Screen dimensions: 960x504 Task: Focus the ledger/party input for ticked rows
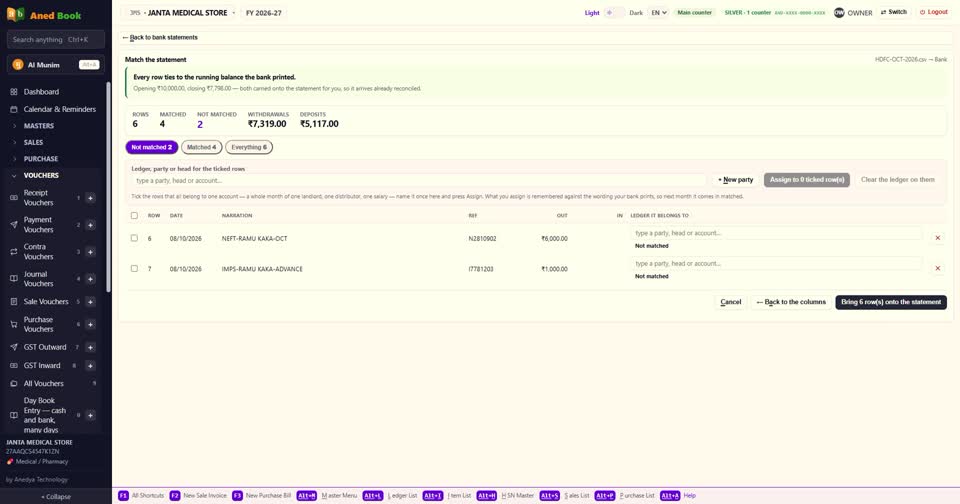418,181
